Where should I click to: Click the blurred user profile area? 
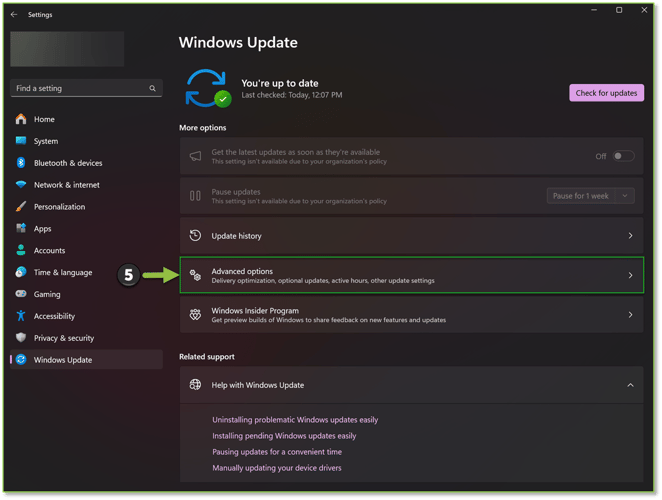coord(67,49)
